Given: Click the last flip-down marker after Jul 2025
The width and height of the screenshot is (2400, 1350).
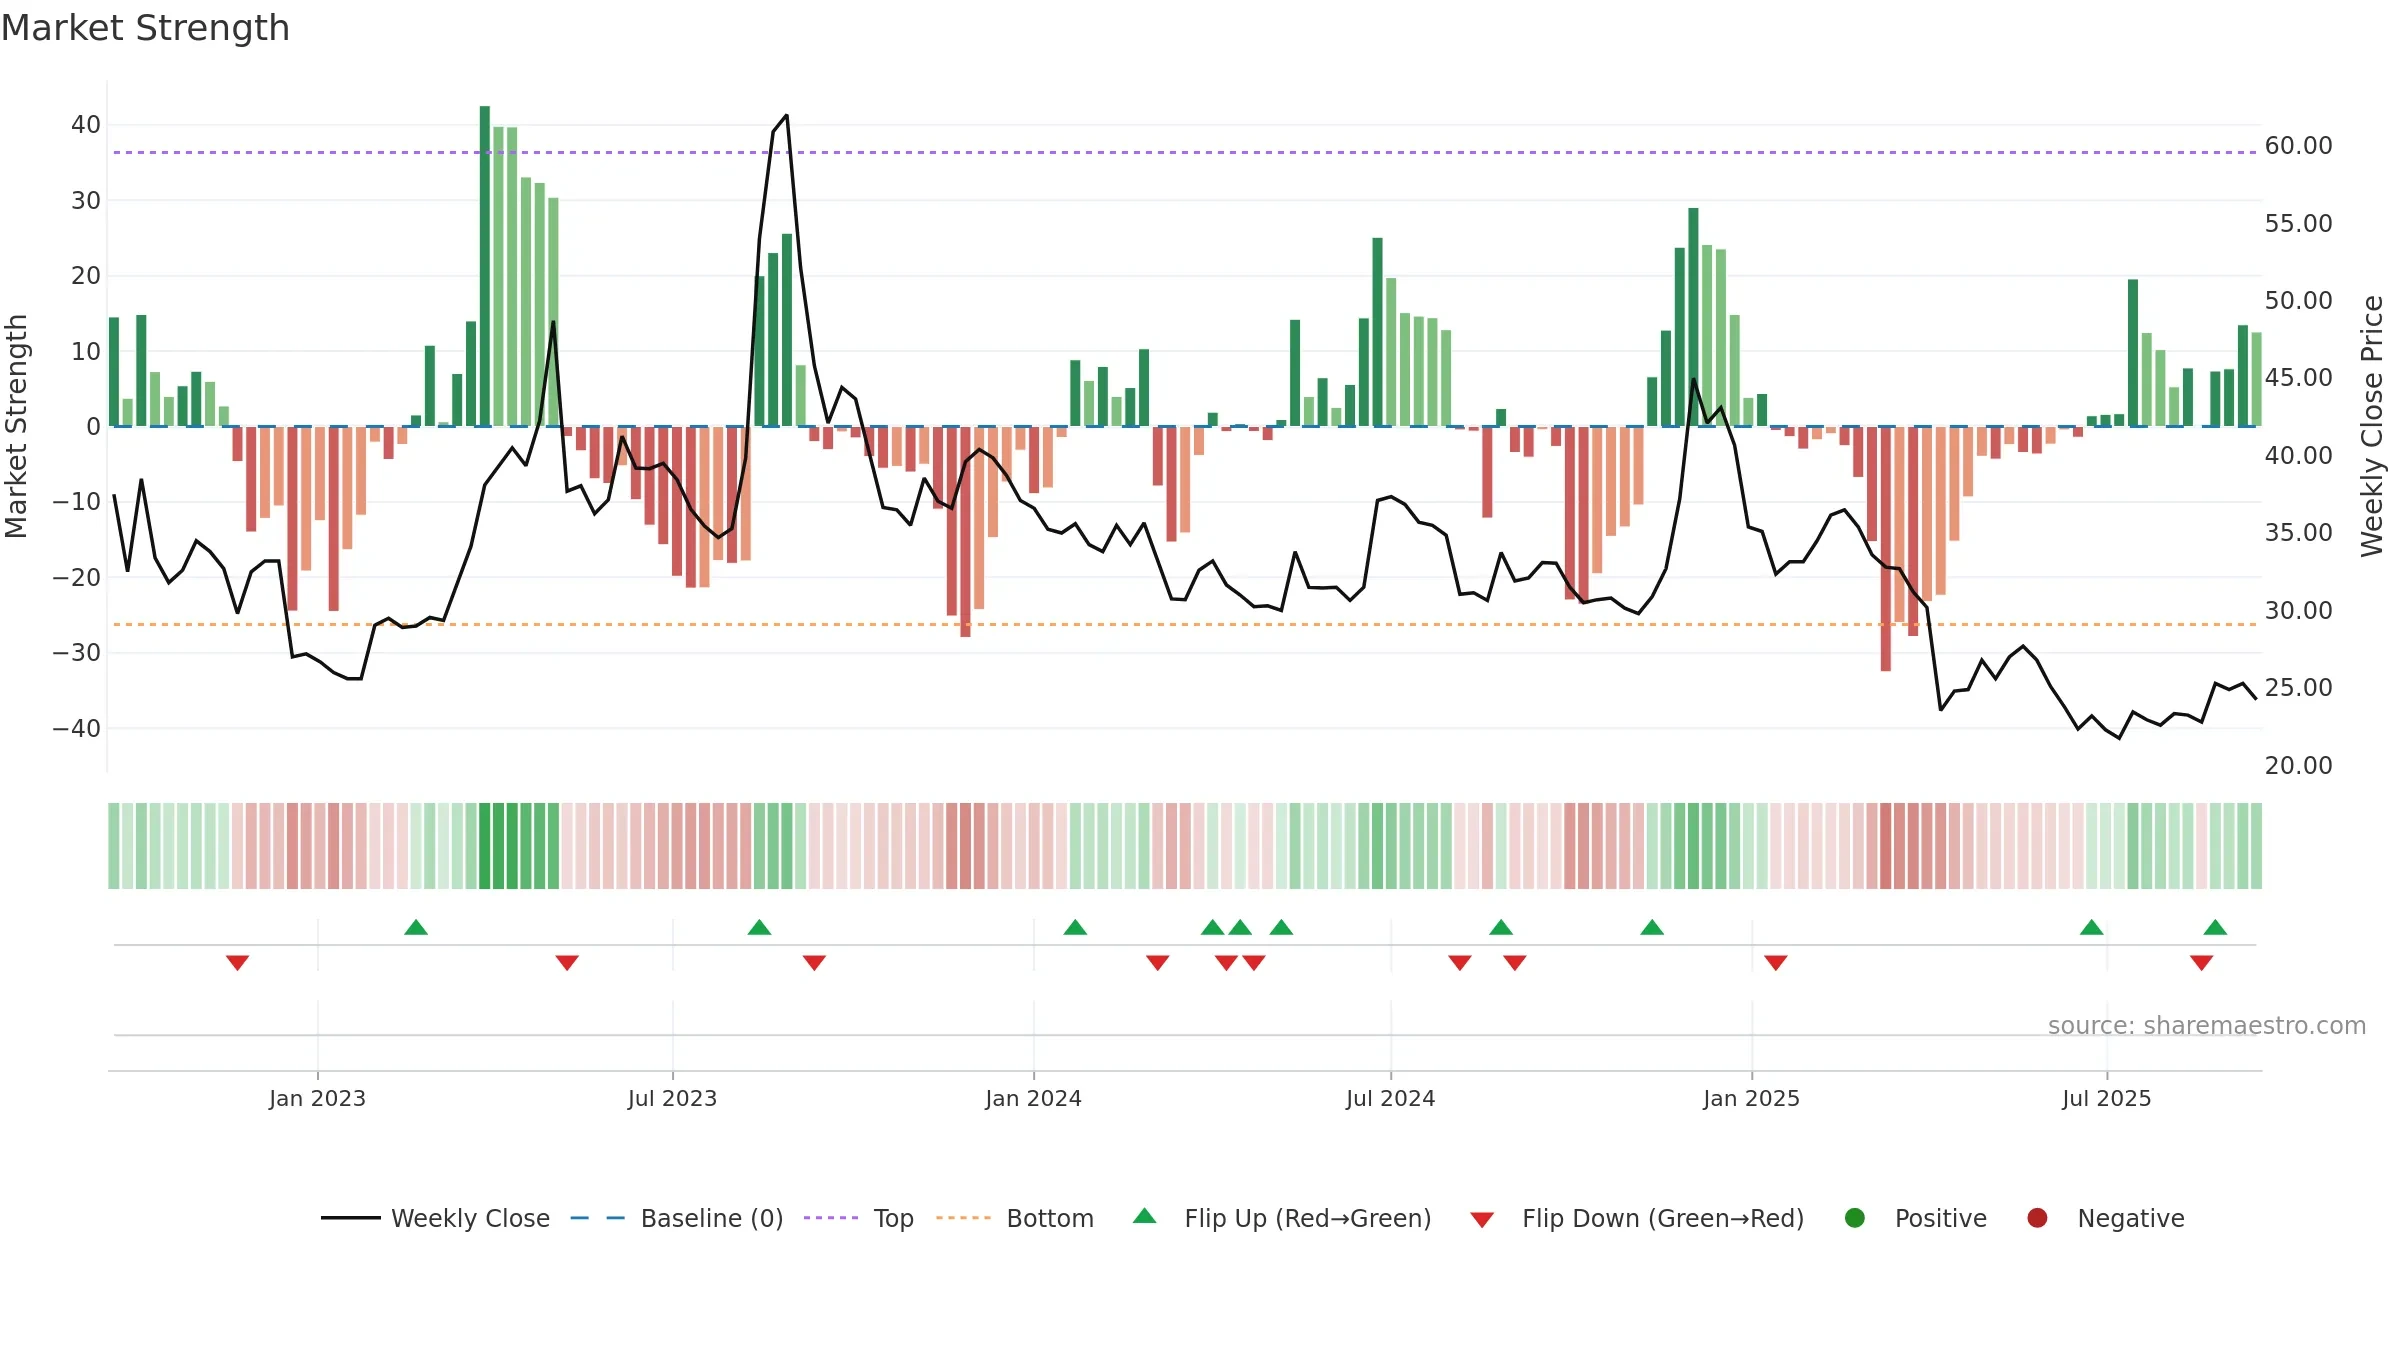Looking at the screenshot, I should coord(2201,962).
